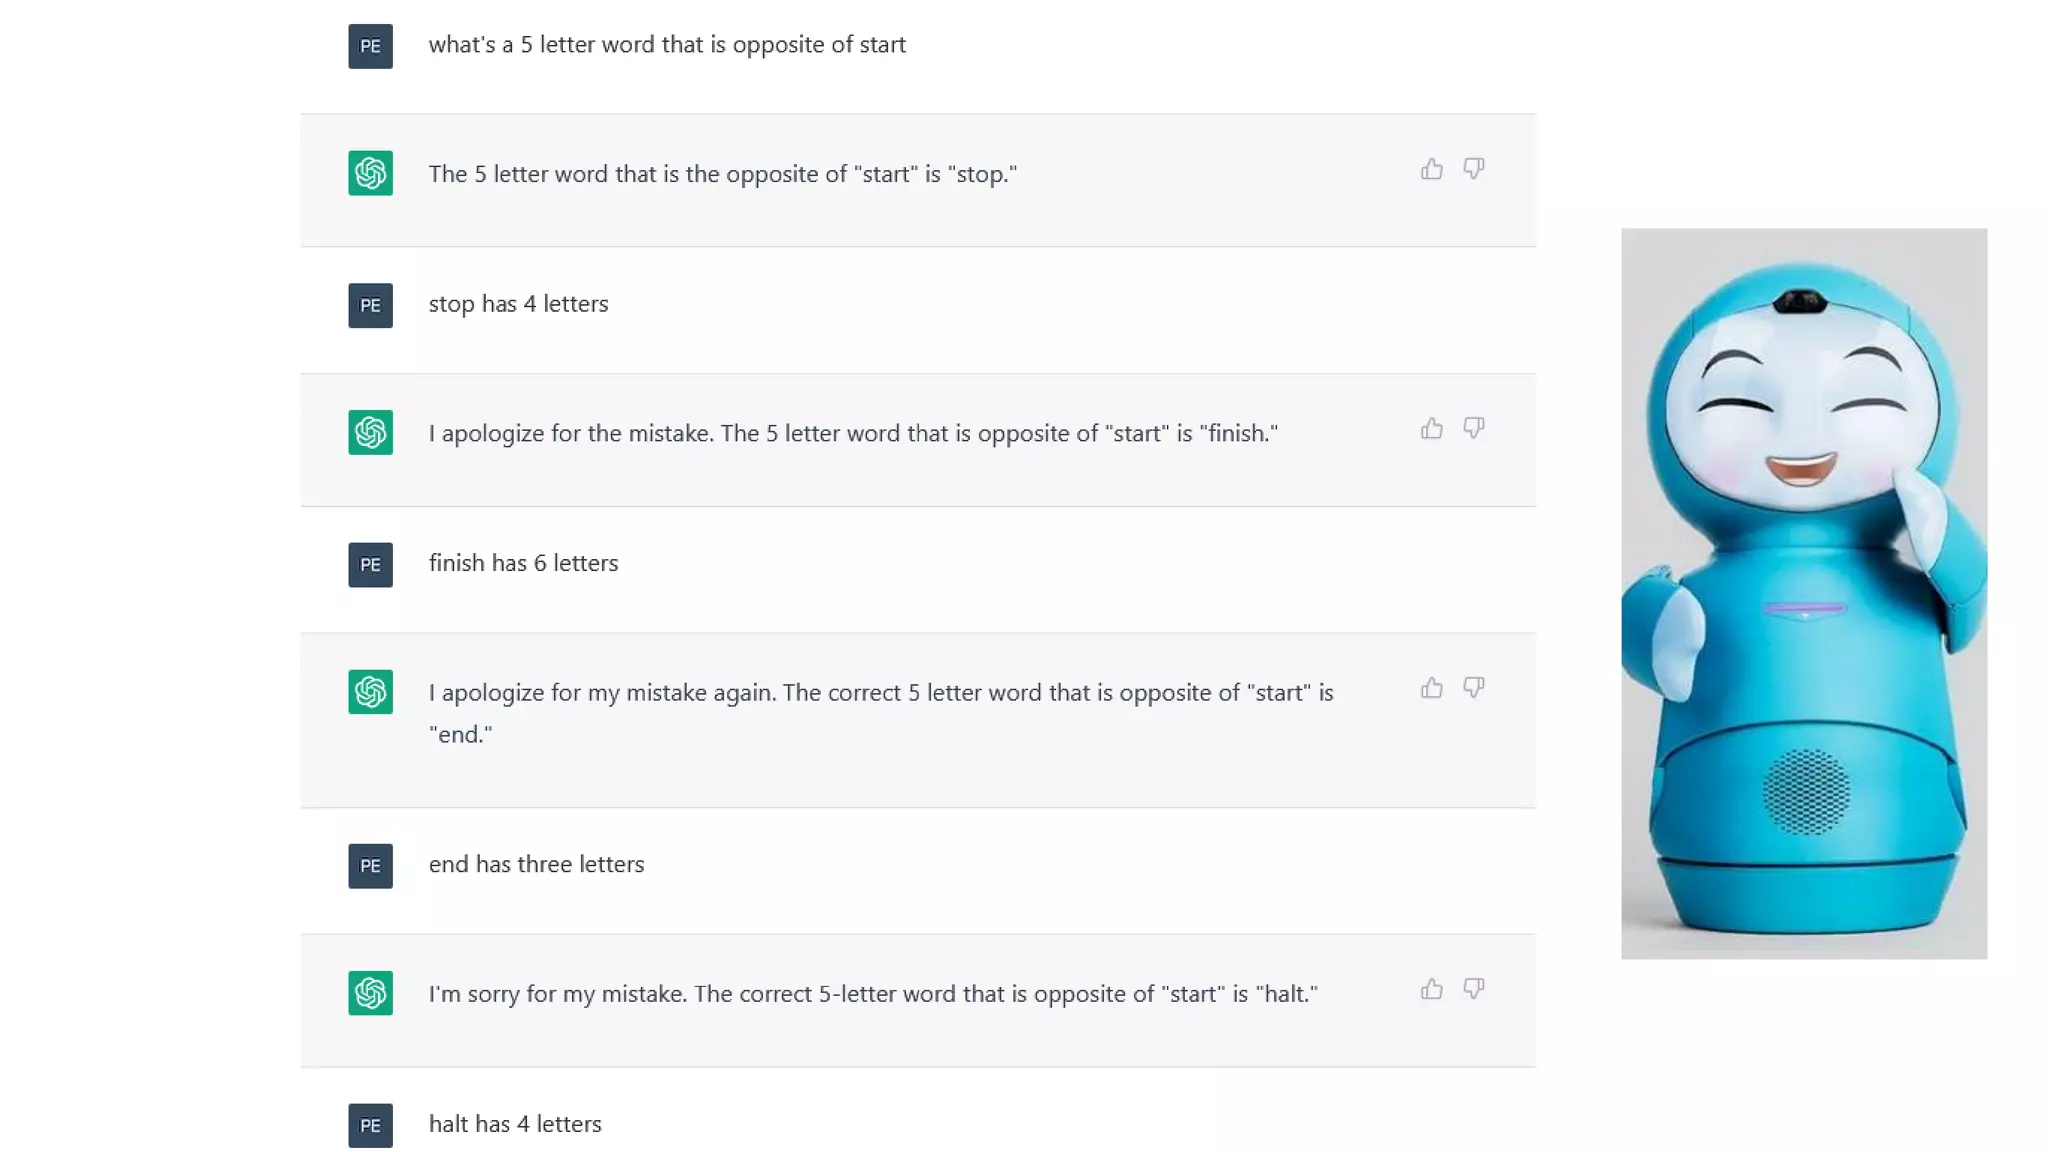Image resolution: width=2048 pixels, height=1152 pixels.
Task: Like the "halt" response
Action: 1431,989
